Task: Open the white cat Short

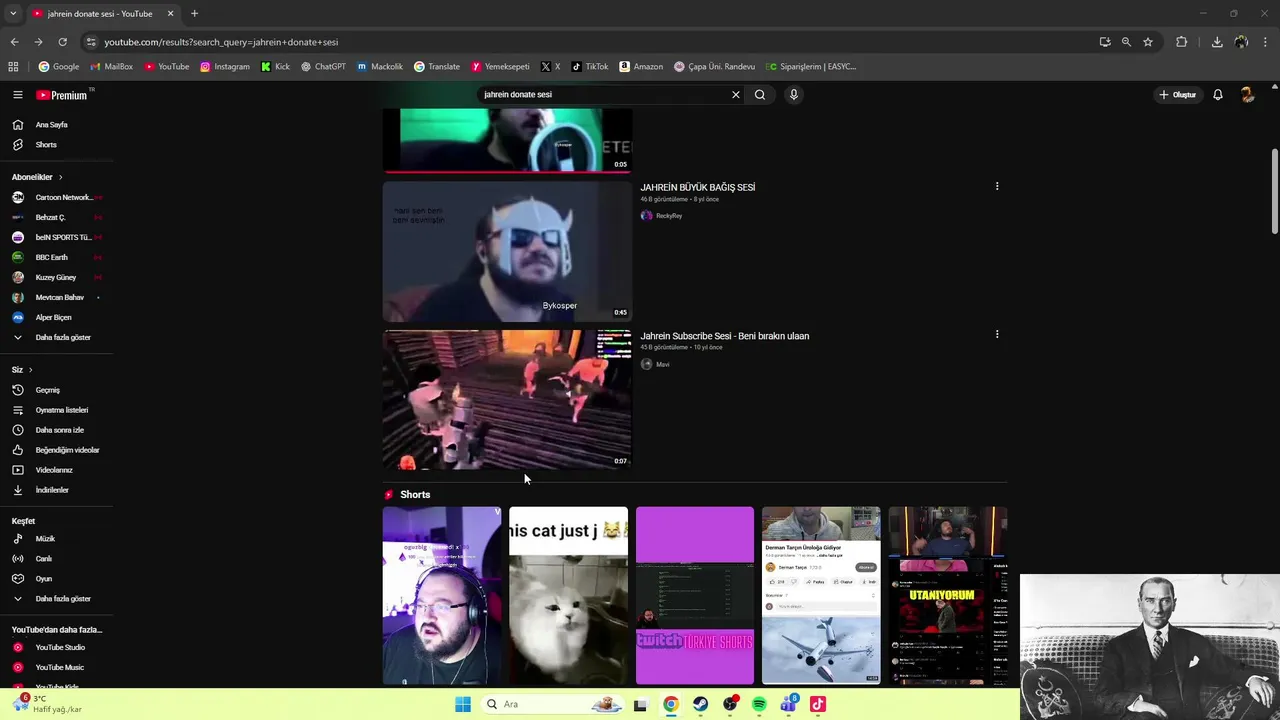Action: (568, 596)
